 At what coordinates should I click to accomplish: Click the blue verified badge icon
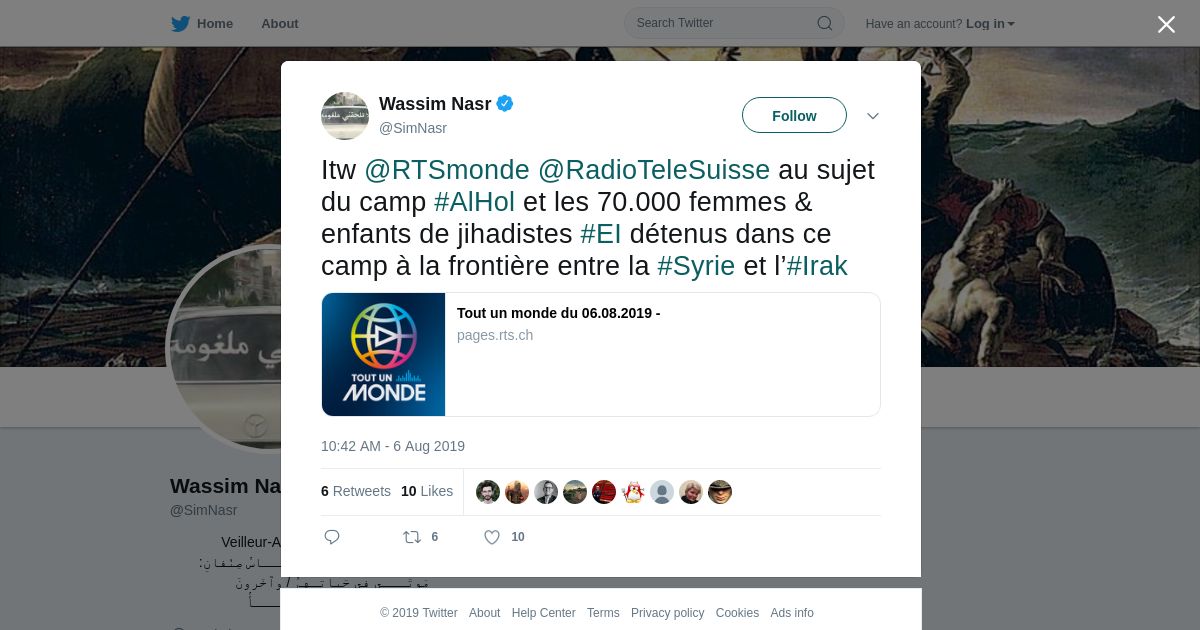point(505,103)
